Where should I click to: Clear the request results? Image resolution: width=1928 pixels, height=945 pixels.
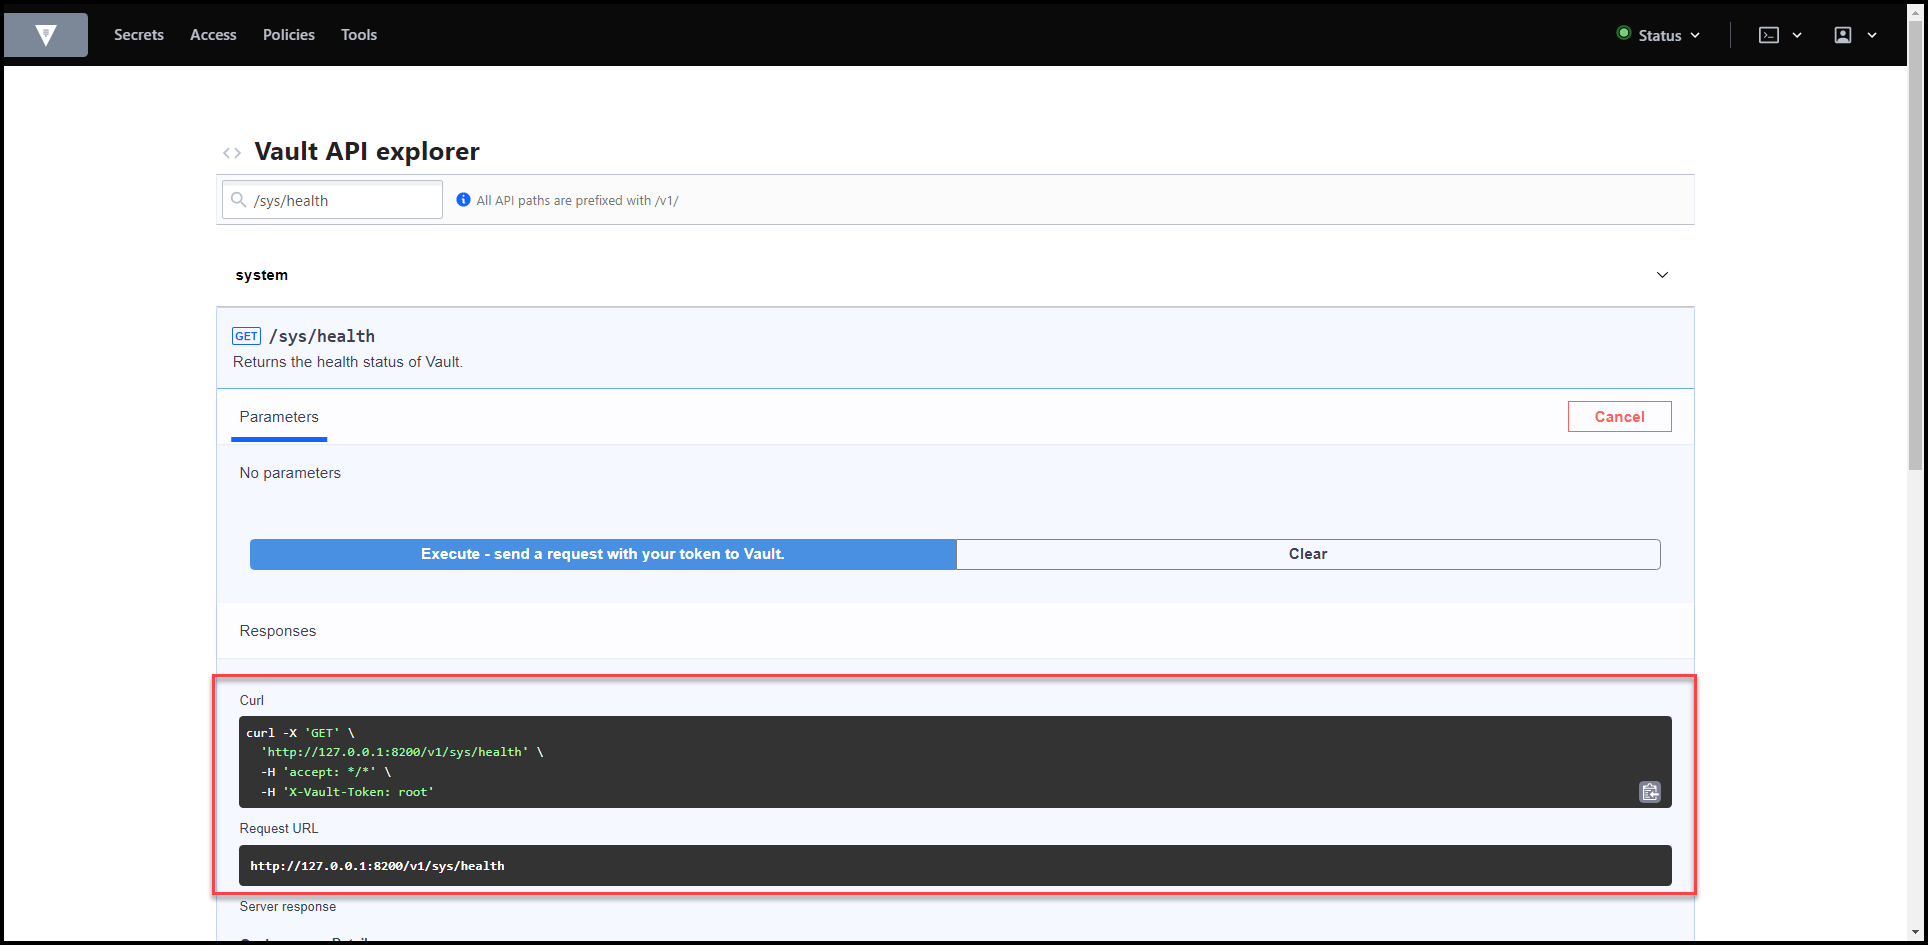pos(1307,553)
